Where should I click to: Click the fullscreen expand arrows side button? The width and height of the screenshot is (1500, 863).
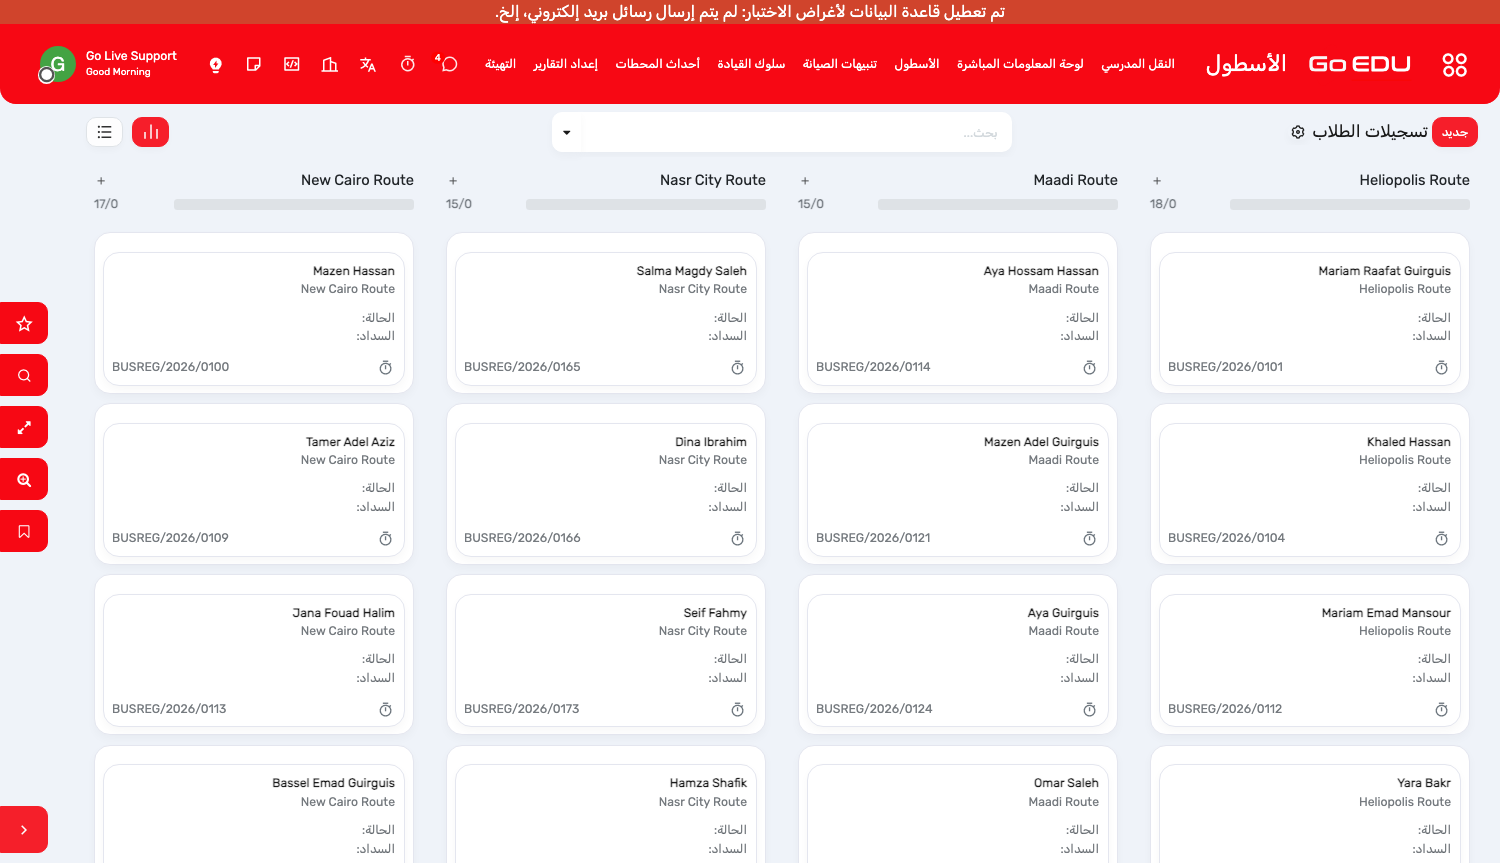24,428
